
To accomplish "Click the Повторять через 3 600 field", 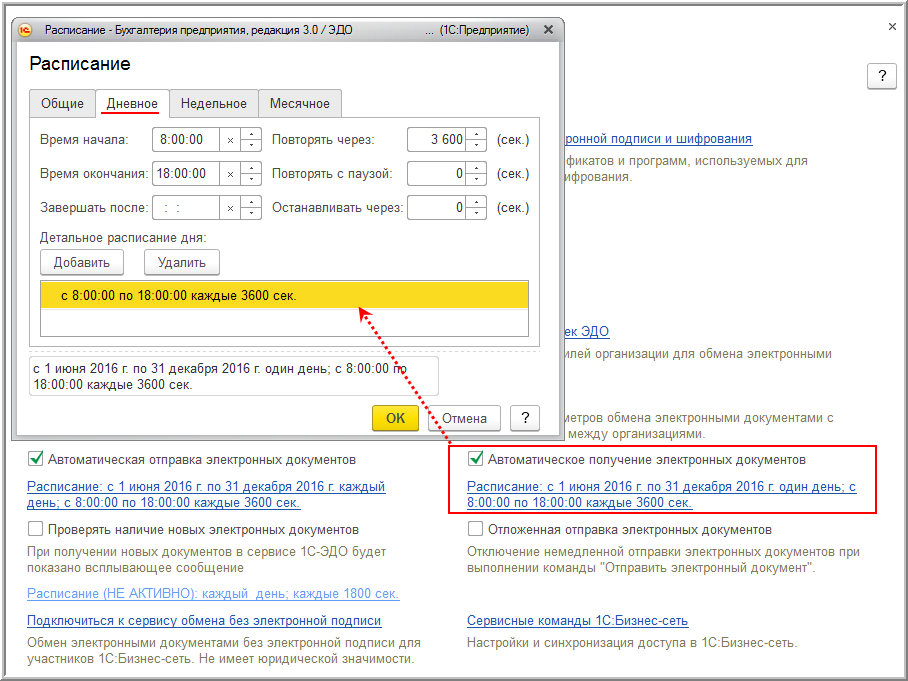I will [437, 140].
